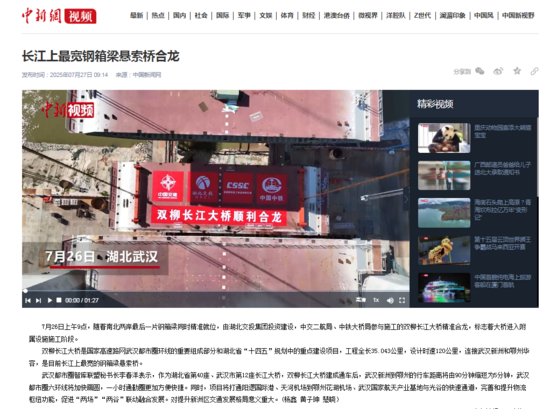
Task: Play the video
Action: coord(49,301)
